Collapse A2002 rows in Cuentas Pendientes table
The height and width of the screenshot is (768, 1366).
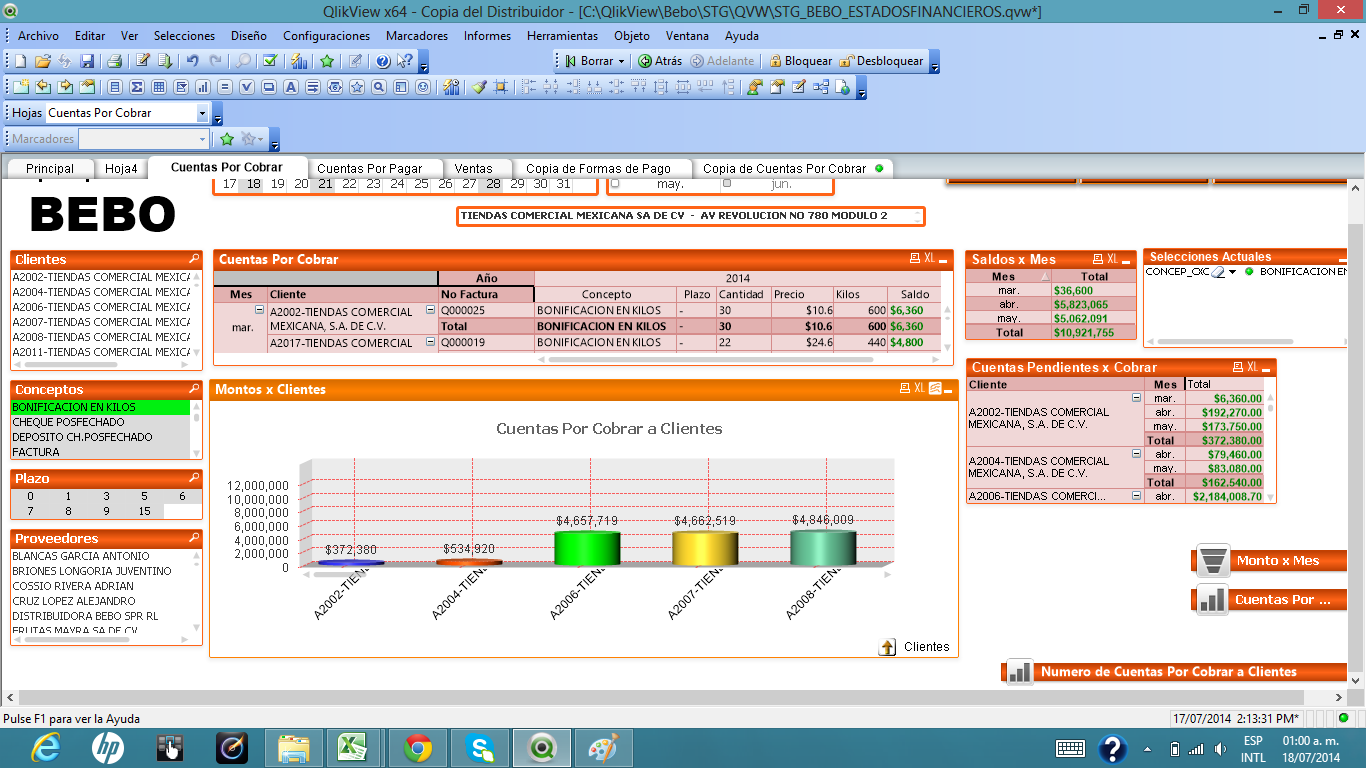(1136, 398)
